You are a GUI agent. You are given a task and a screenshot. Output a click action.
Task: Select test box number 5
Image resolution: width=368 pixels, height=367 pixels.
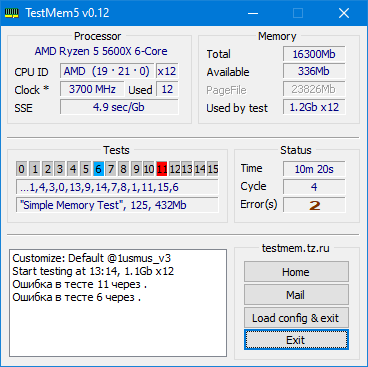(x=86, y=169)
